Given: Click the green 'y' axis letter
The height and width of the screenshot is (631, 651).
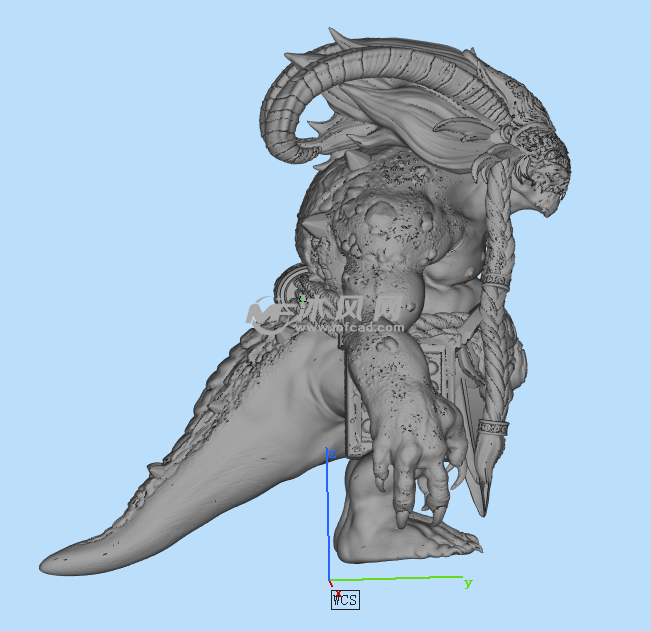Looking at the screenshot, I should tap(468, 582).
